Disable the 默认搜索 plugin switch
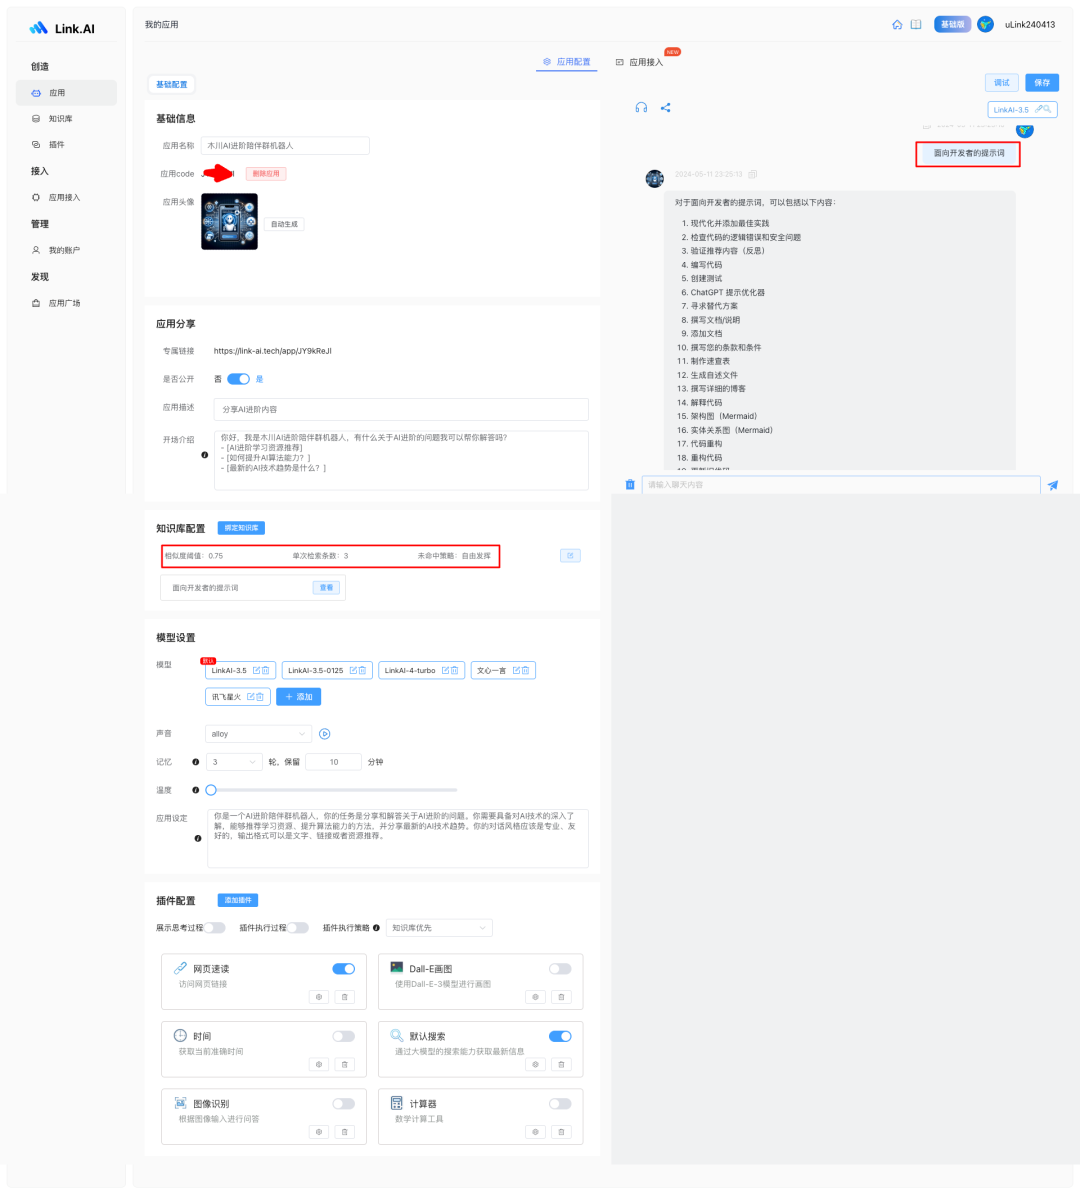 coord(561,1036)
